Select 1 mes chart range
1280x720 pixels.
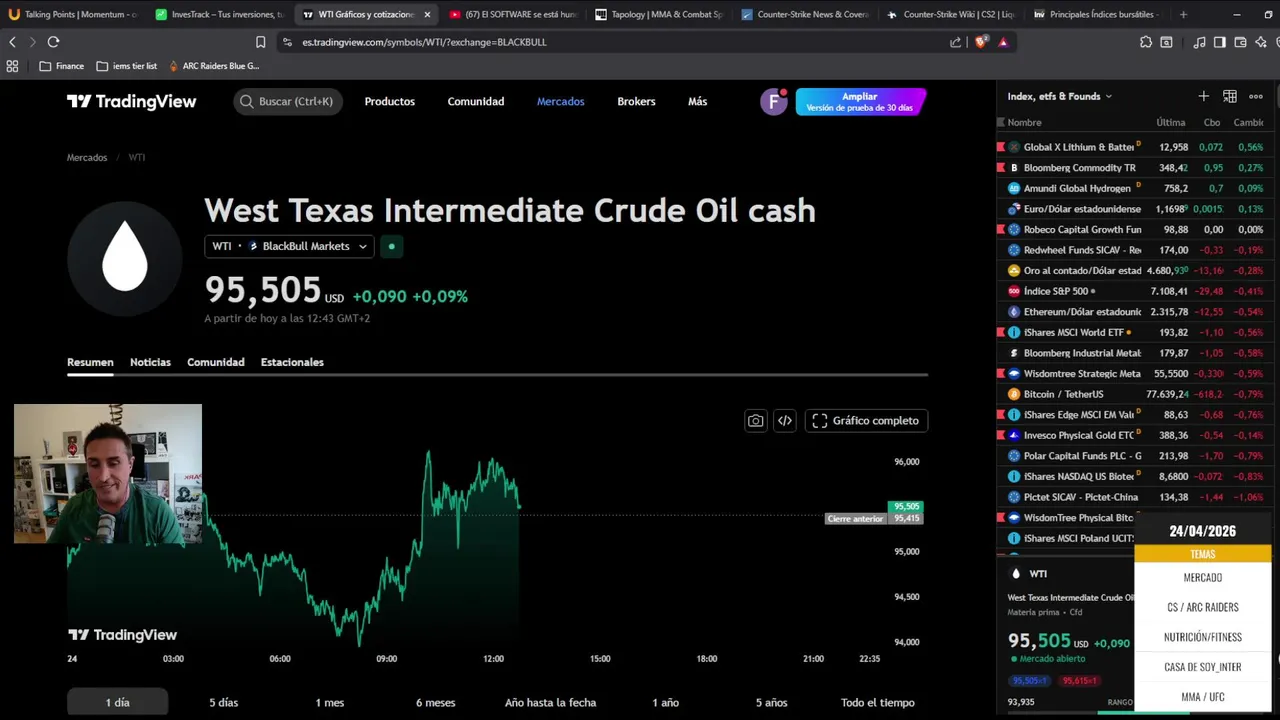pyautogui.click(x=330, y=702)
